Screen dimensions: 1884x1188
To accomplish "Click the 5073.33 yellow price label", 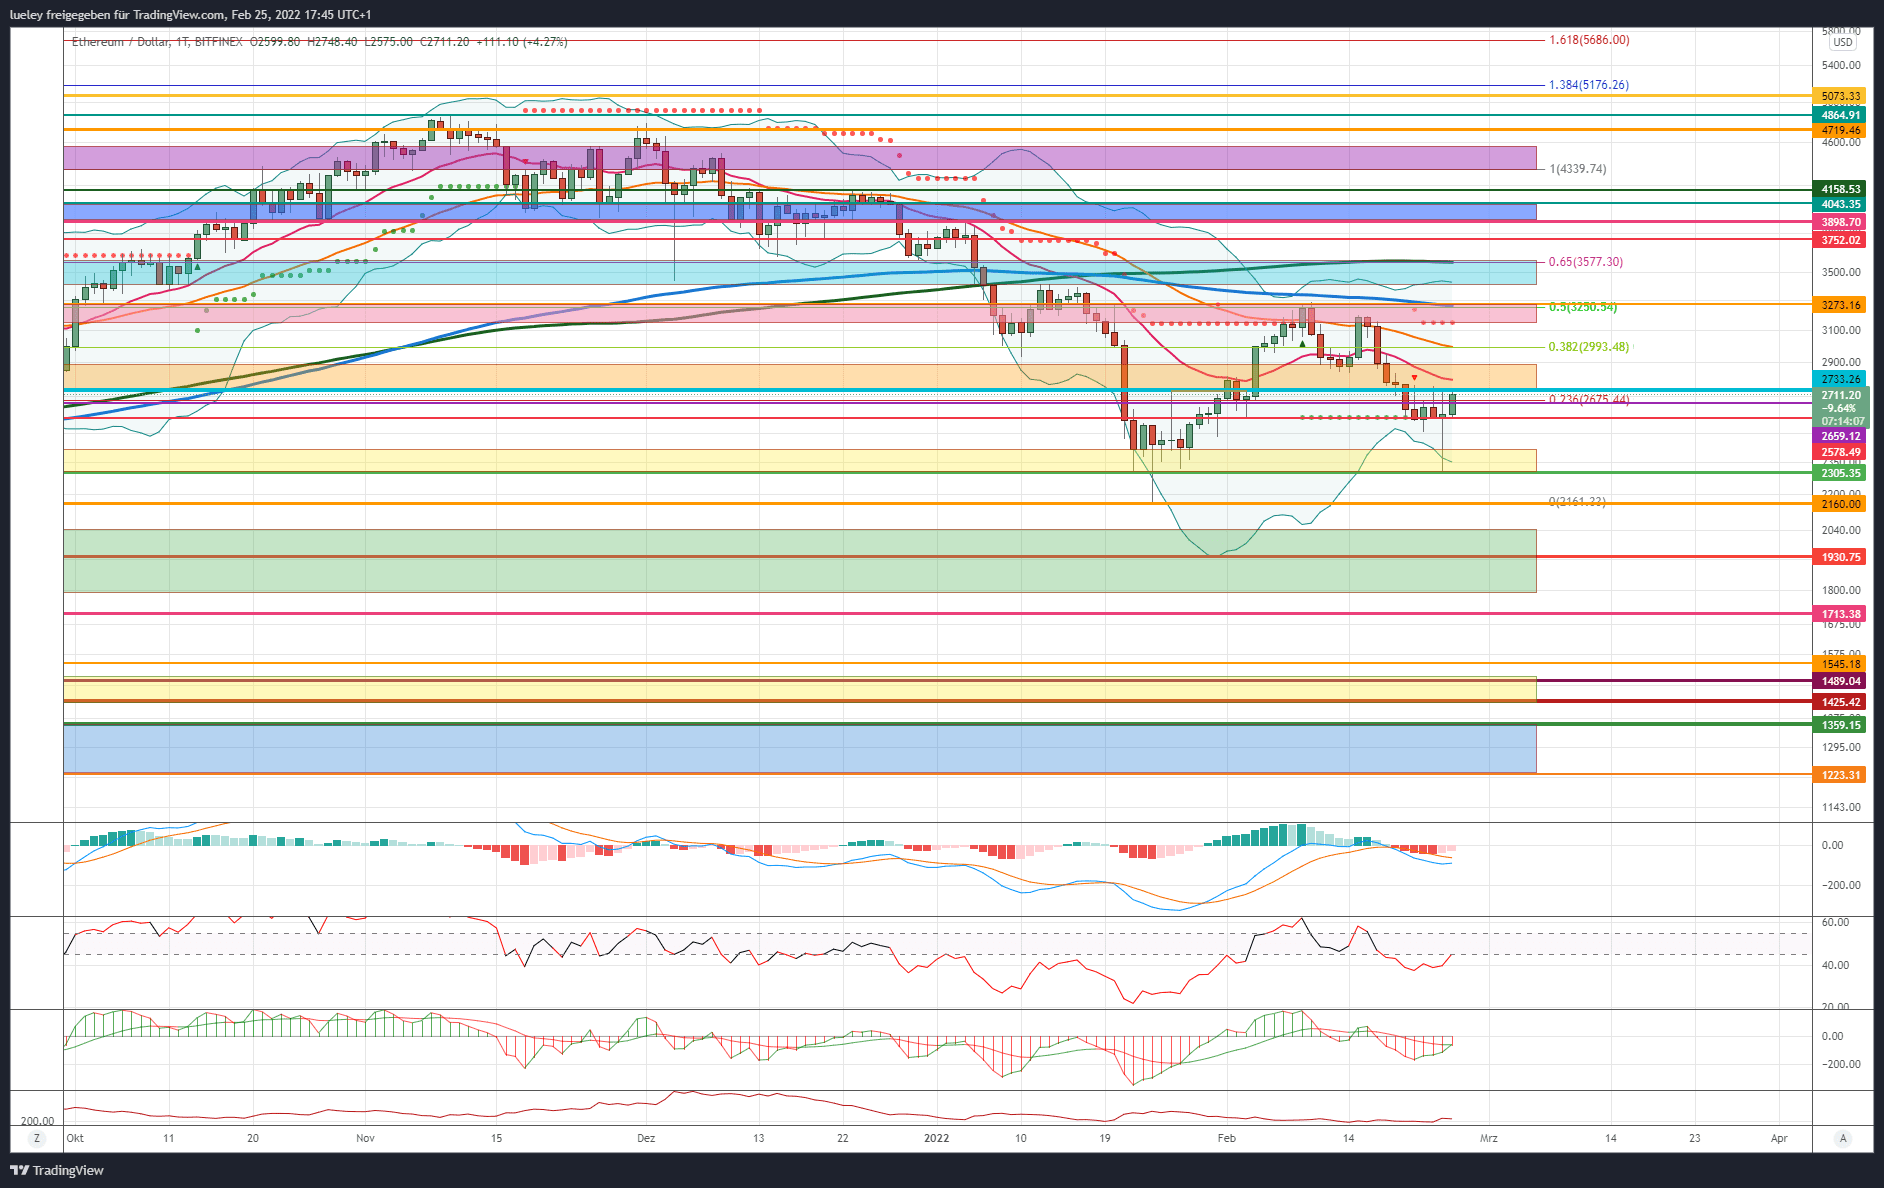I will tap(1840, 97).
